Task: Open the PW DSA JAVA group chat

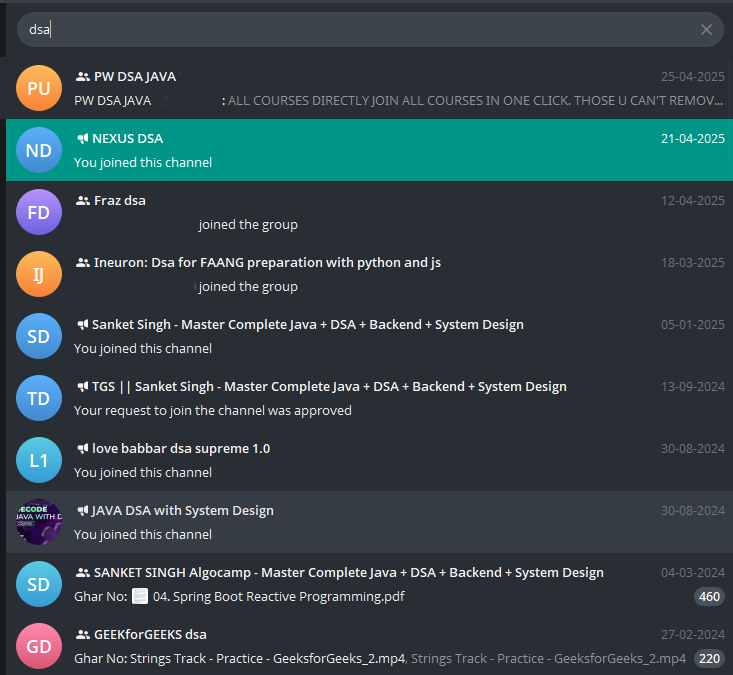Action: (x=135, y=77)
